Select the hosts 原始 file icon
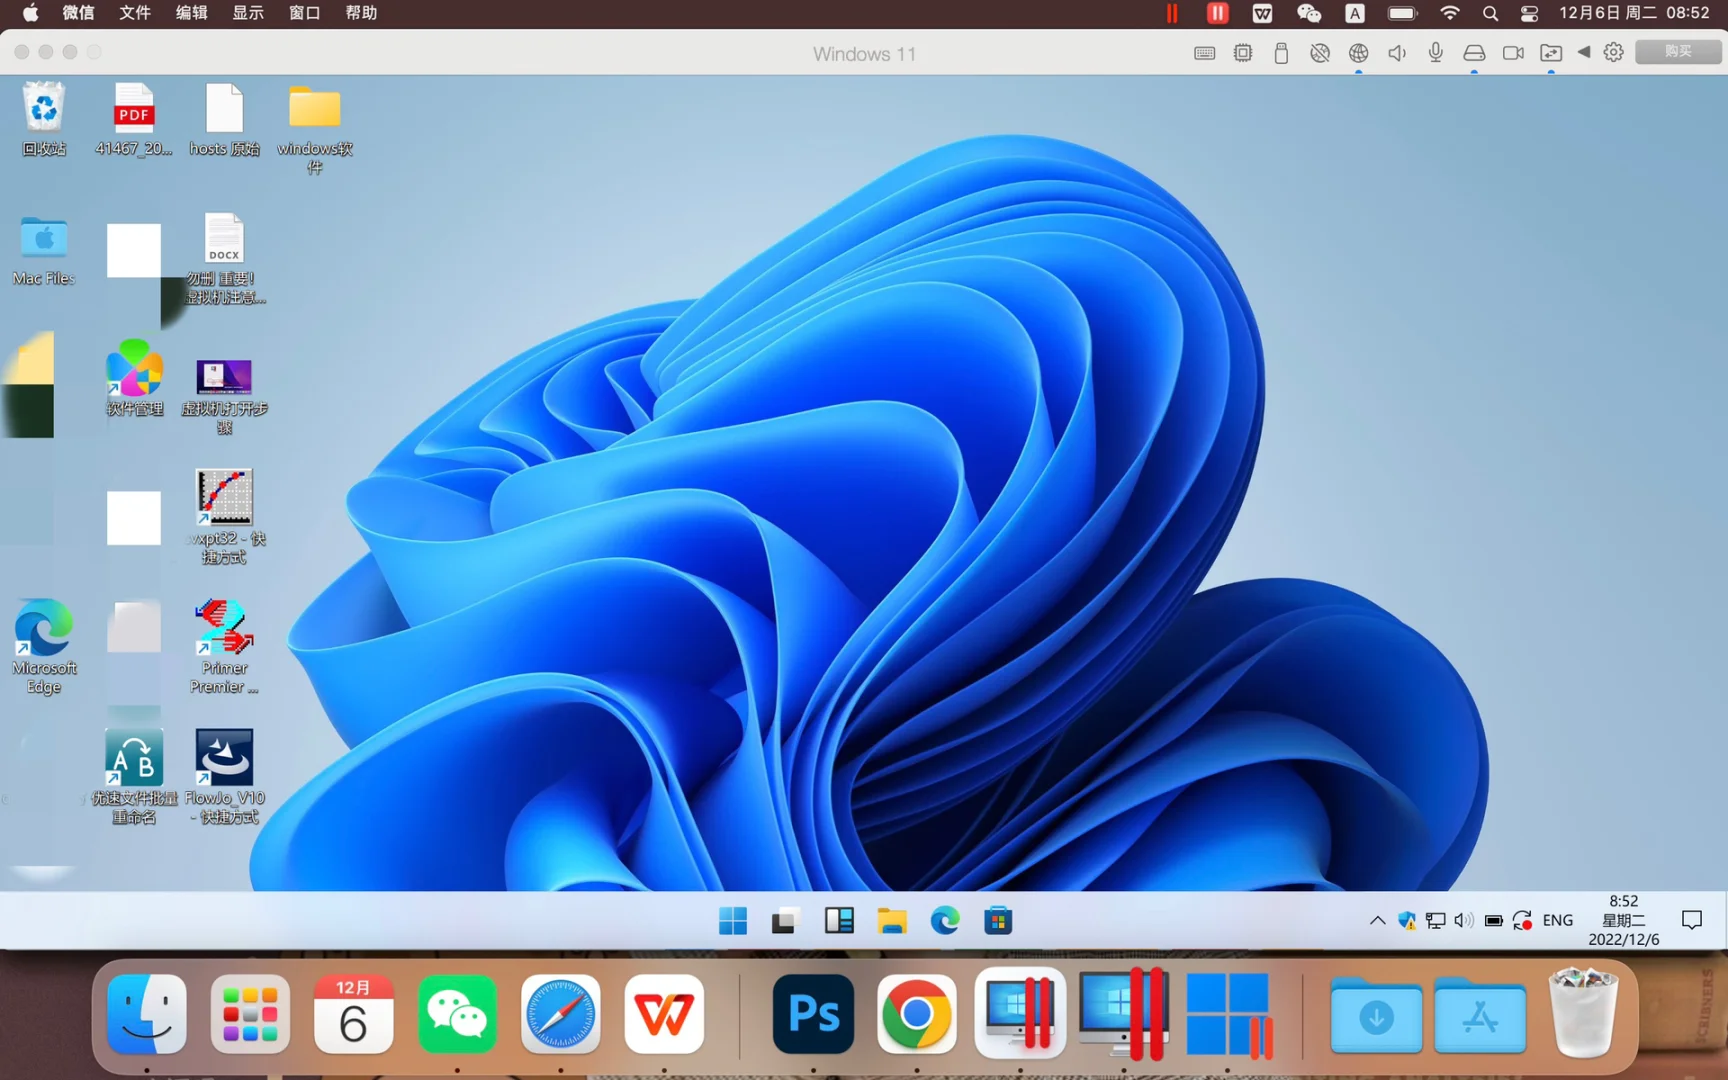 click(224, 119)
